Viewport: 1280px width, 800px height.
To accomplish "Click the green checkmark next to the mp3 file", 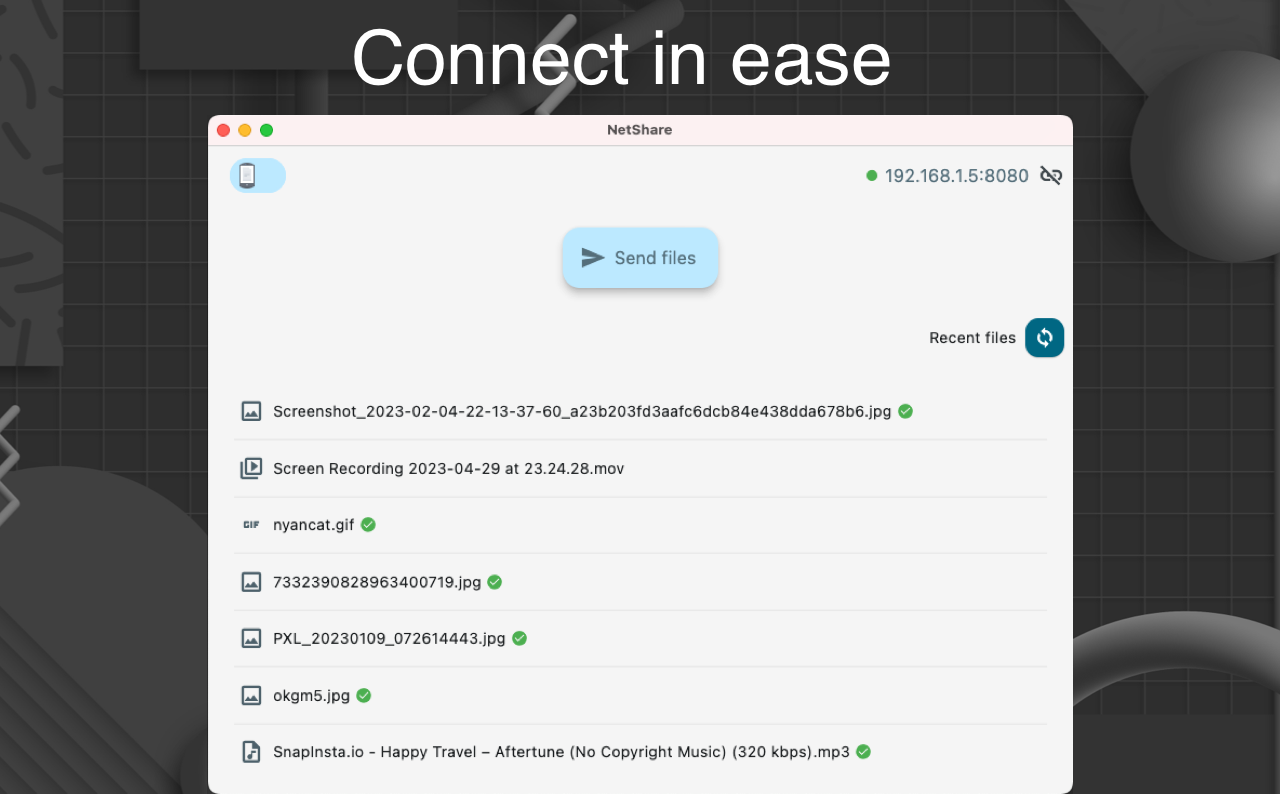I will click(x=864, y=751).
